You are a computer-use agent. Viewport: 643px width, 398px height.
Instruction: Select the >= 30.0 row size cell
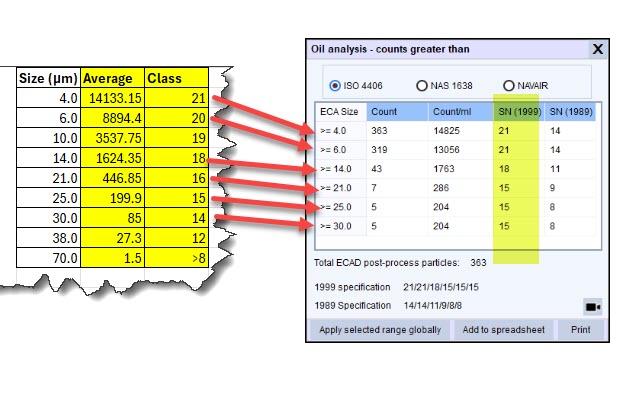tap(341, 226)
